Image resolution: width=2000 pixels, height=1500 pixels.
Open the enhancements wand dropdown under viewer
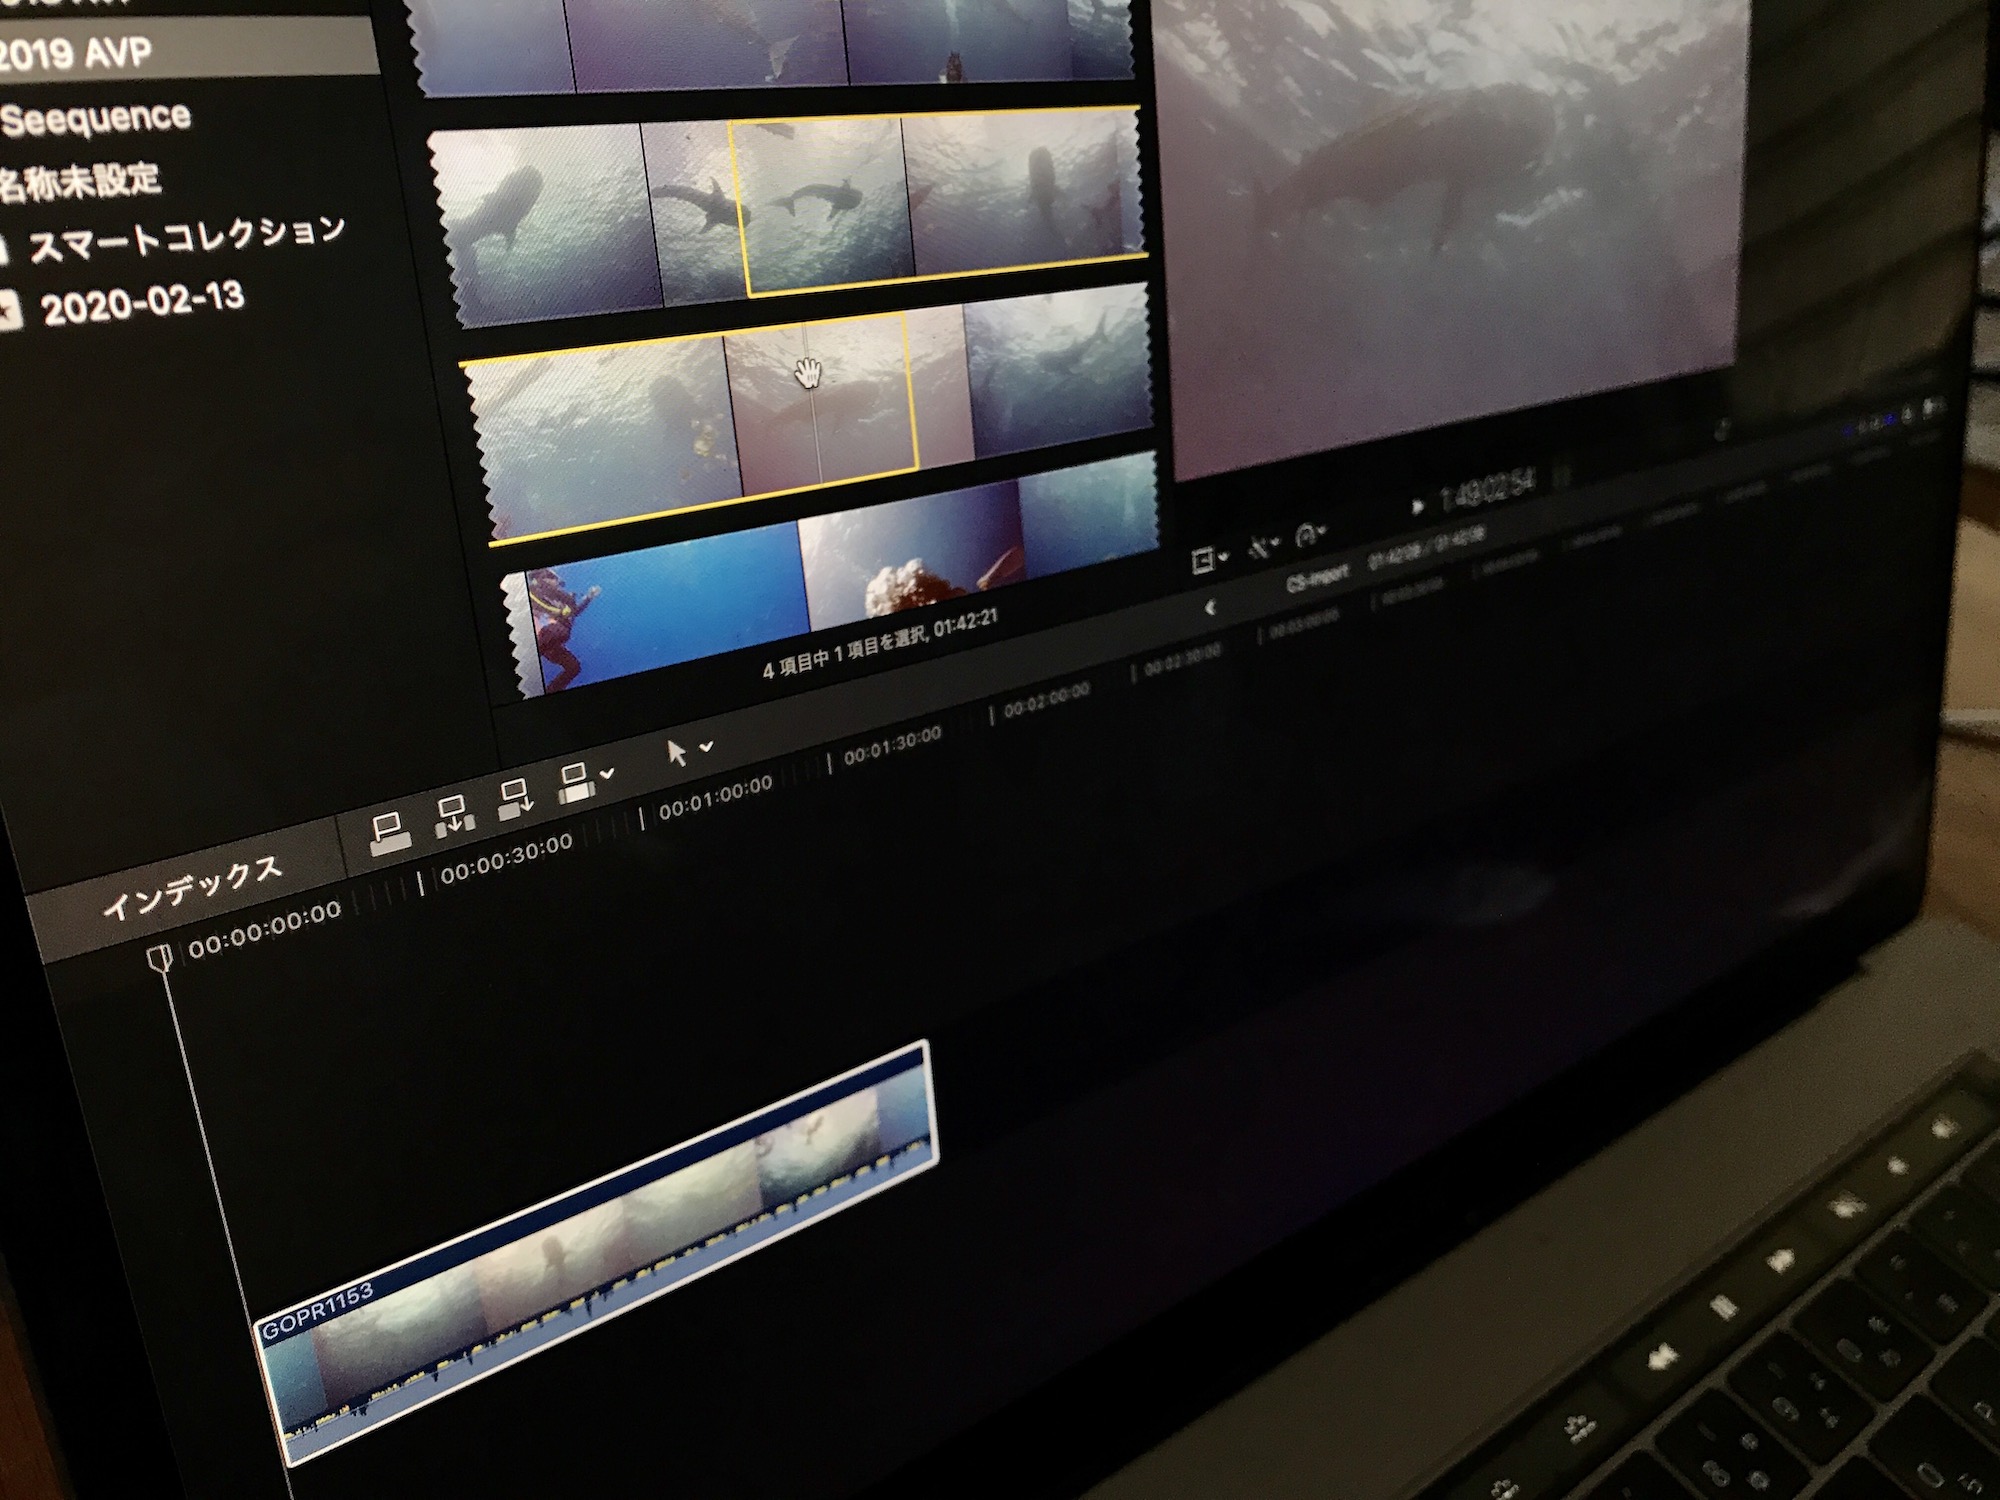[x=1262, y=547]
